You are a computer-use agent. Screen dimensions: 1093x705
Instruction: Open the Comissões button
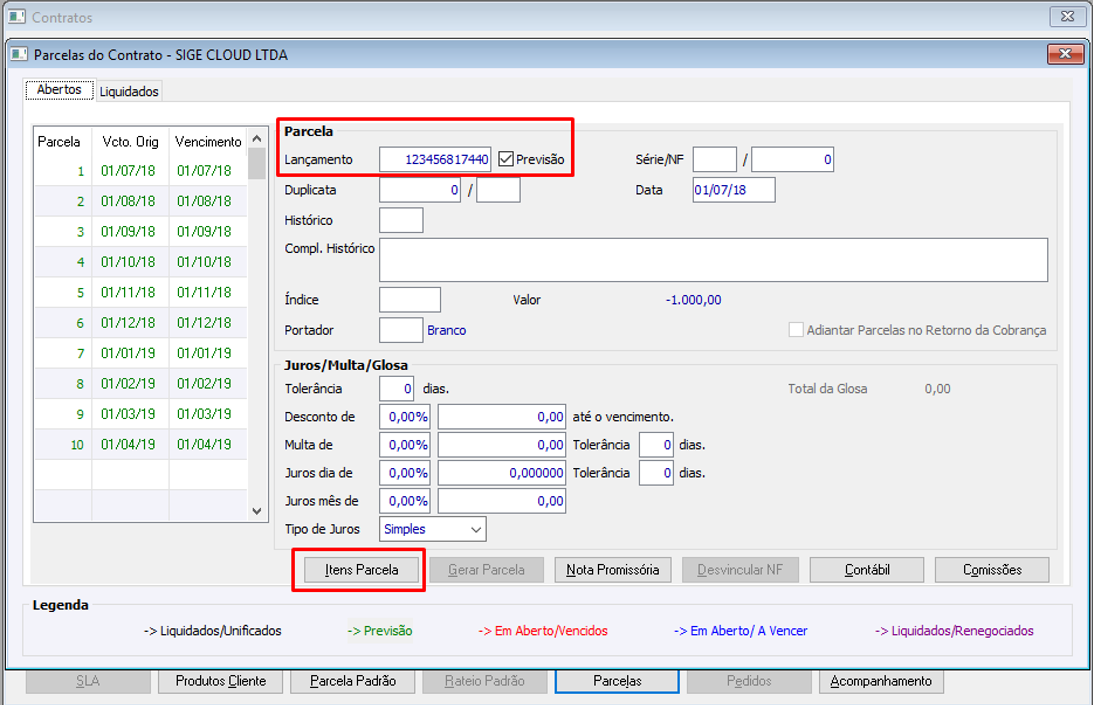(992, 570)
